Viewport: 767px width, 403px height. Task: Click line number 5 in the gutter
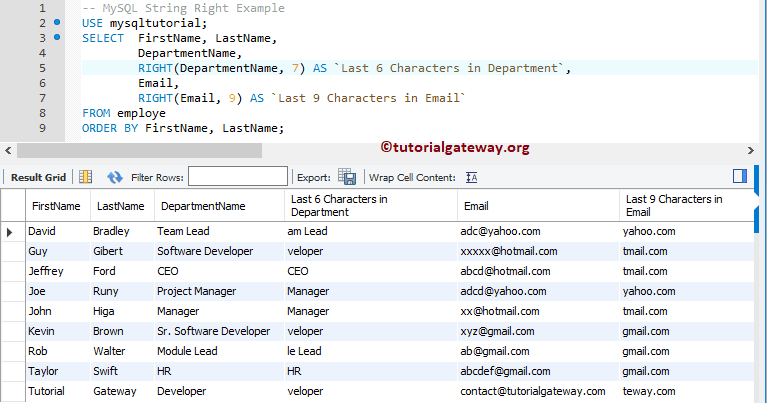[x=42, y=68]
